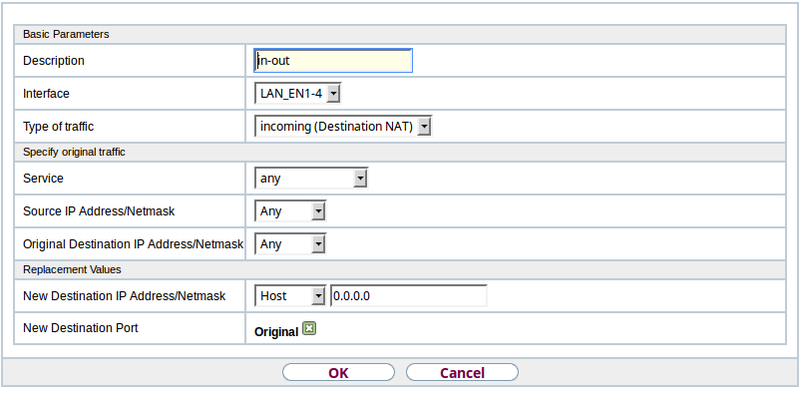
Task: Confirm with the OK button
Action: click(x=338, y=373)
